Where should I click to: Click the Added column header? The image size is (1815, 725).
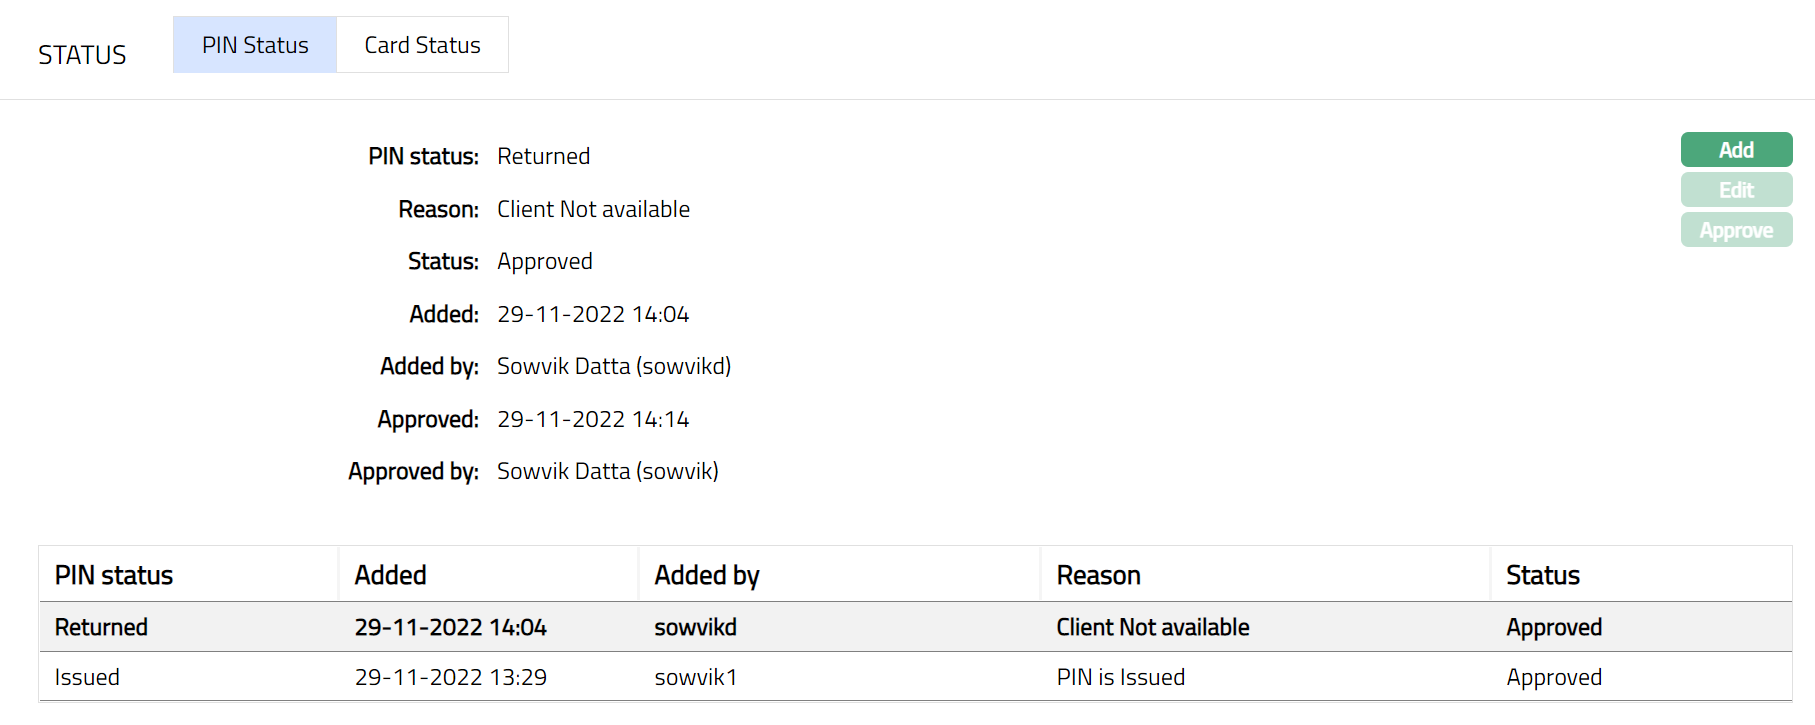point(390,575)
